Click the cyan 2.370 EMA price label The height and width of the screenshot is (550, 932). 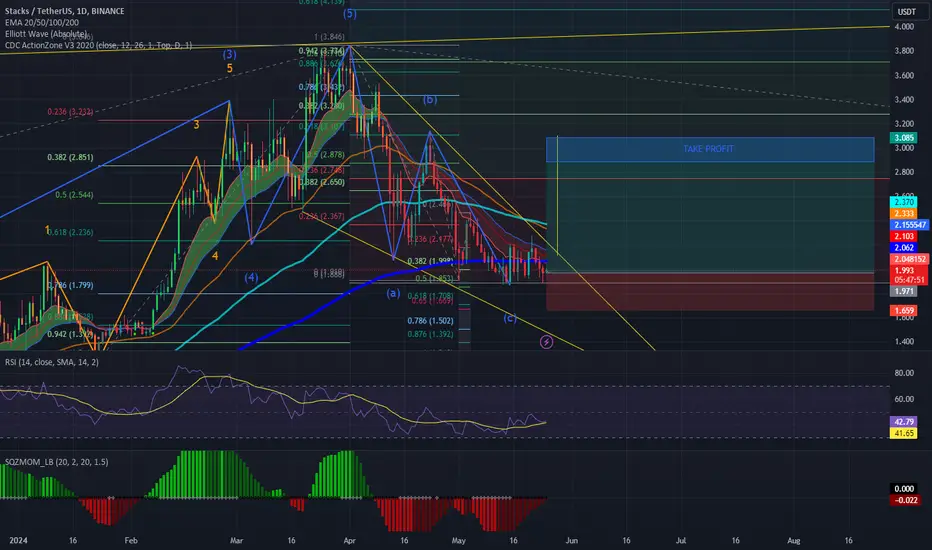coord(903,202)
